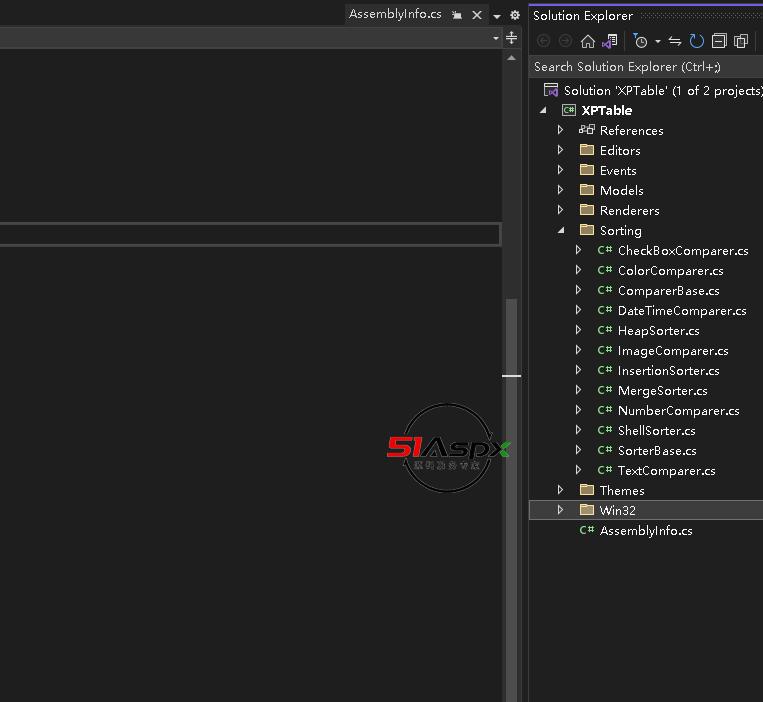Image resolution: width=763 pixels, height=702 pixels.
Task: Select the XPTable project node
Action: 606,110
